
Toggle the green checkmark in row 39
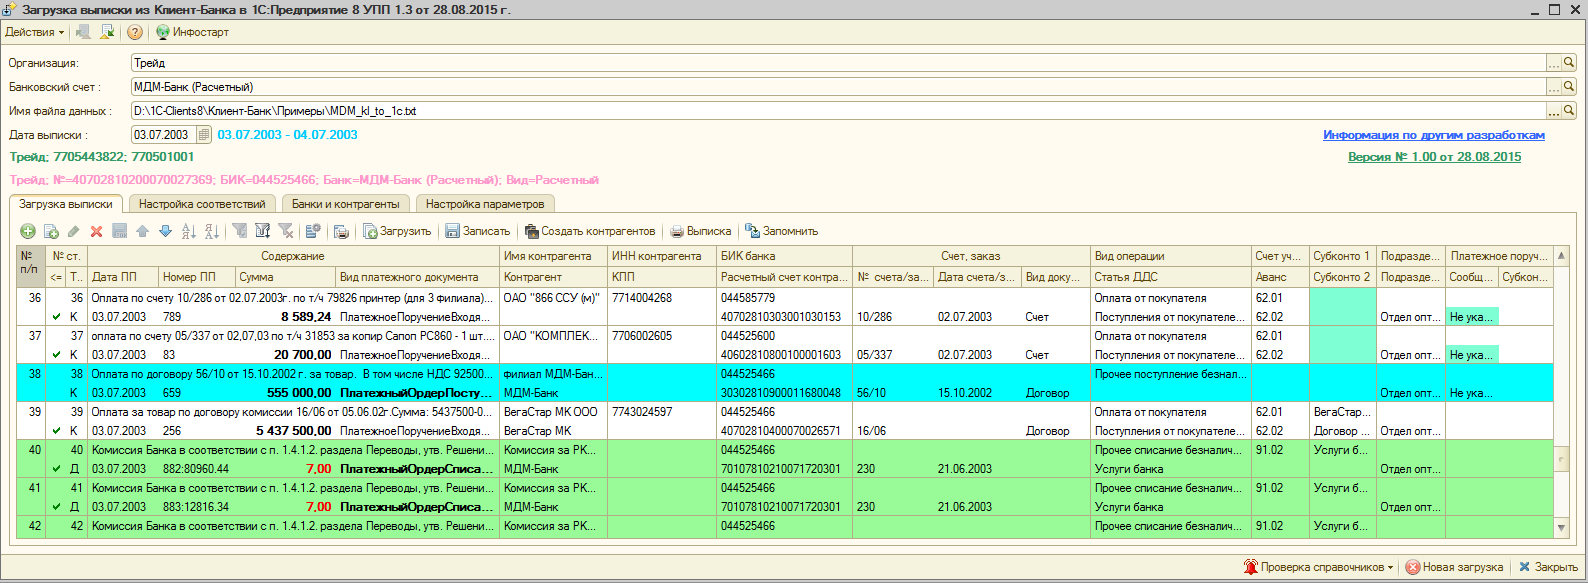[57, 431]
